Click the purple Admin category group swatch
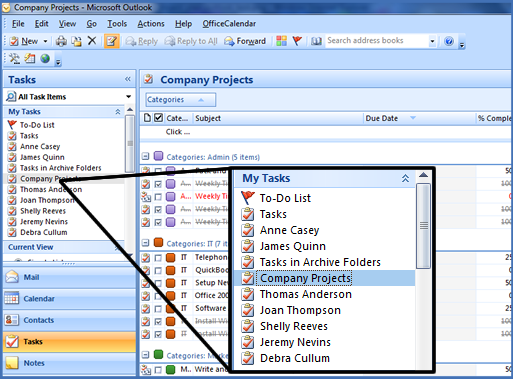This screenshot has width=513, height=379. (x=159, y=156)
